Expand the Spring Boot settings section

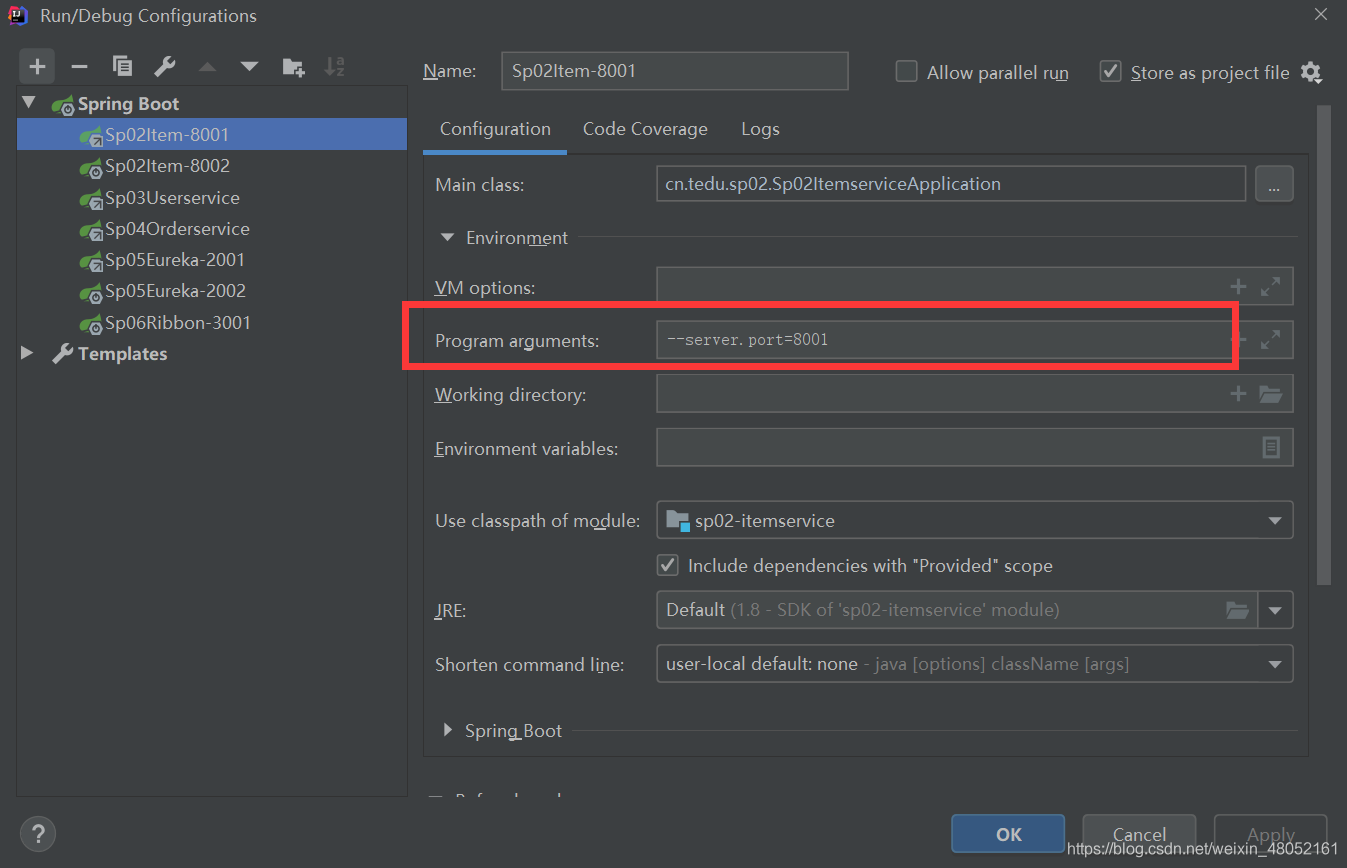coord(447,730)
